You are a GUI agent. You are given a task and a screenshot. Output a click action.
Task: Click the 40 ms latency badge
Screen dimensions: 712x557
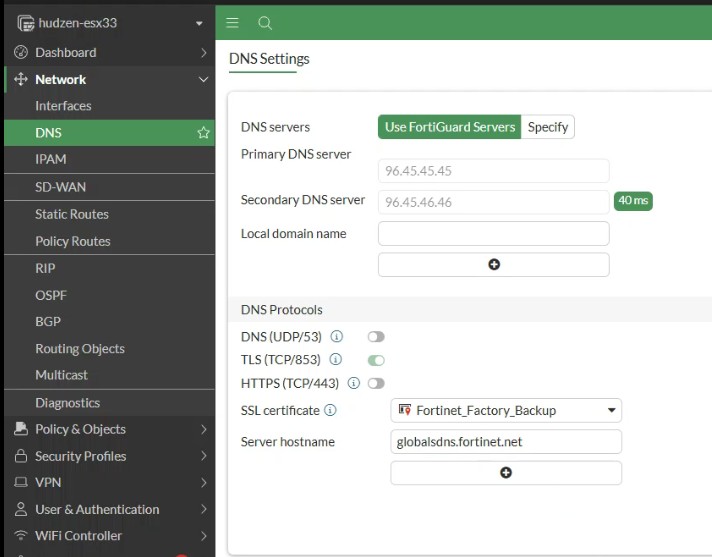[x=633, y=201]
